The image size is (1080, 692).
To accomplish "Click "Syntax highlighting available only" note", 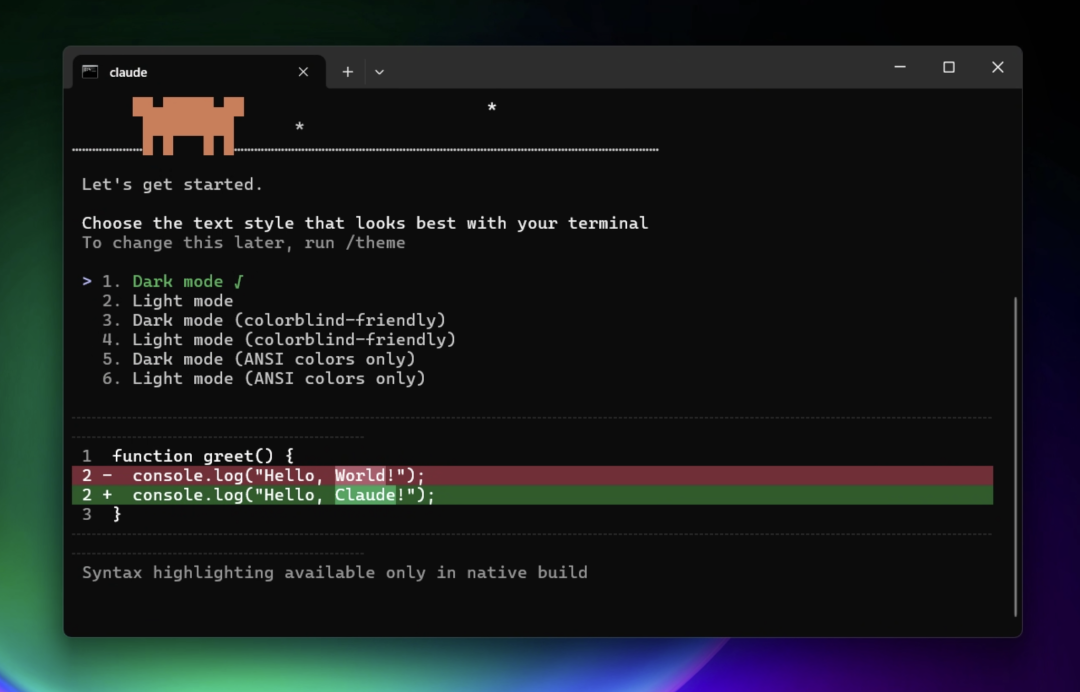I will point(335,572).
